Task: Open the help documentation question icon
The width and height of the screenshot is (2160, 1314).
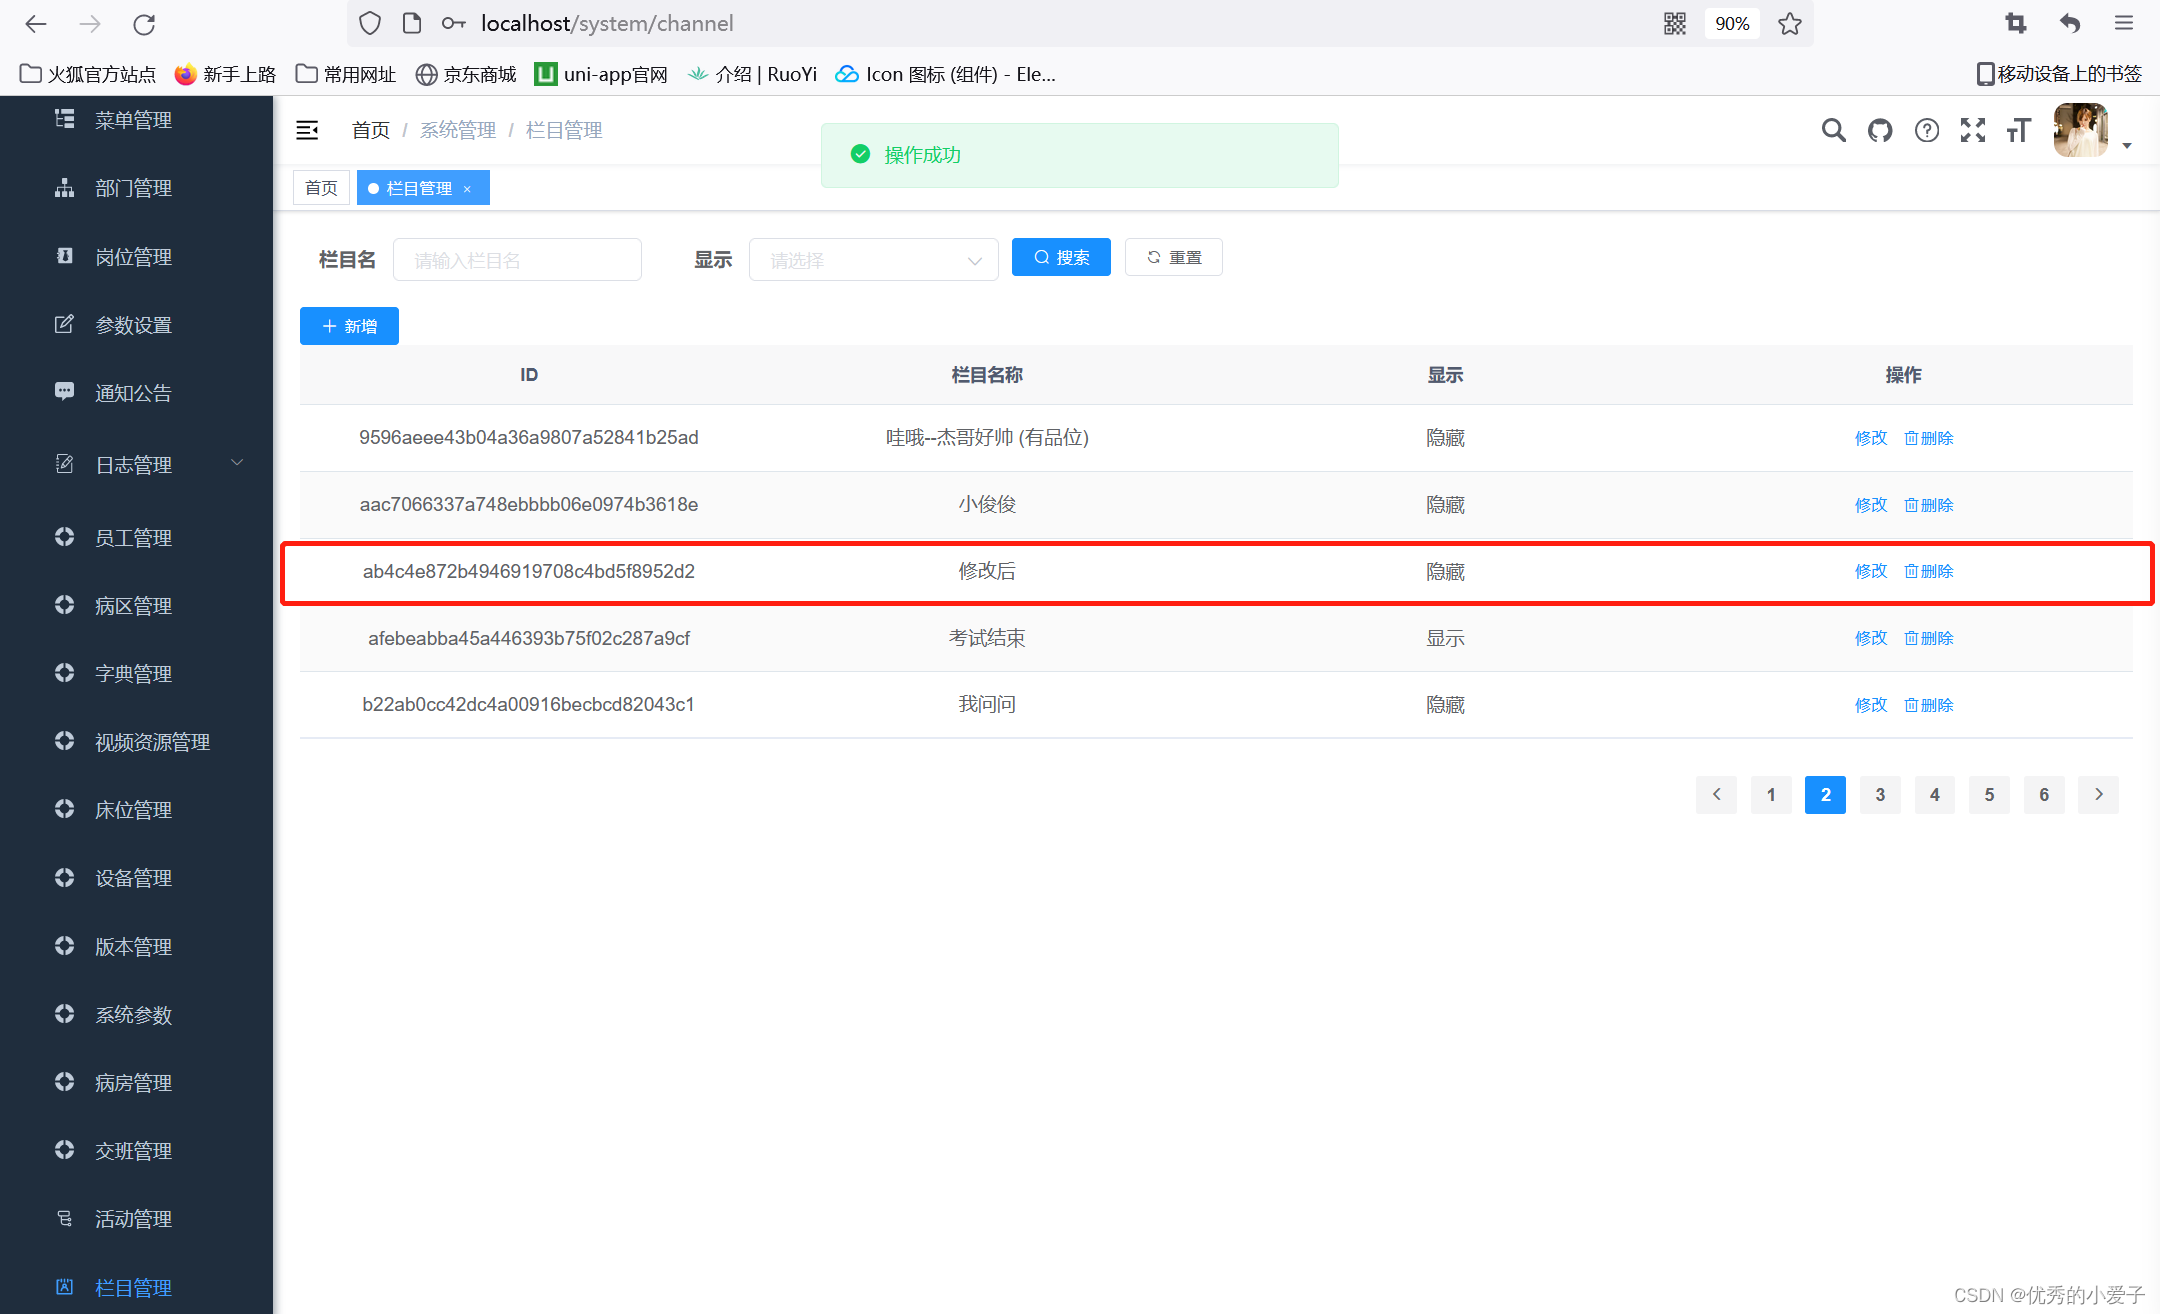Action: [1926, 130]
